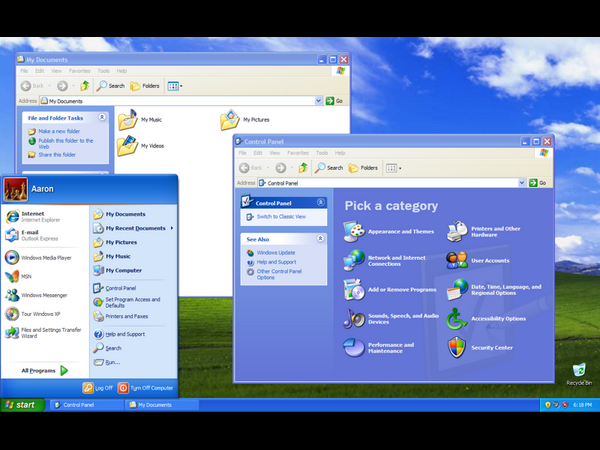
Task: Open Views dropdown in My Documents toolbar
Action: click(x=175, y=86)
